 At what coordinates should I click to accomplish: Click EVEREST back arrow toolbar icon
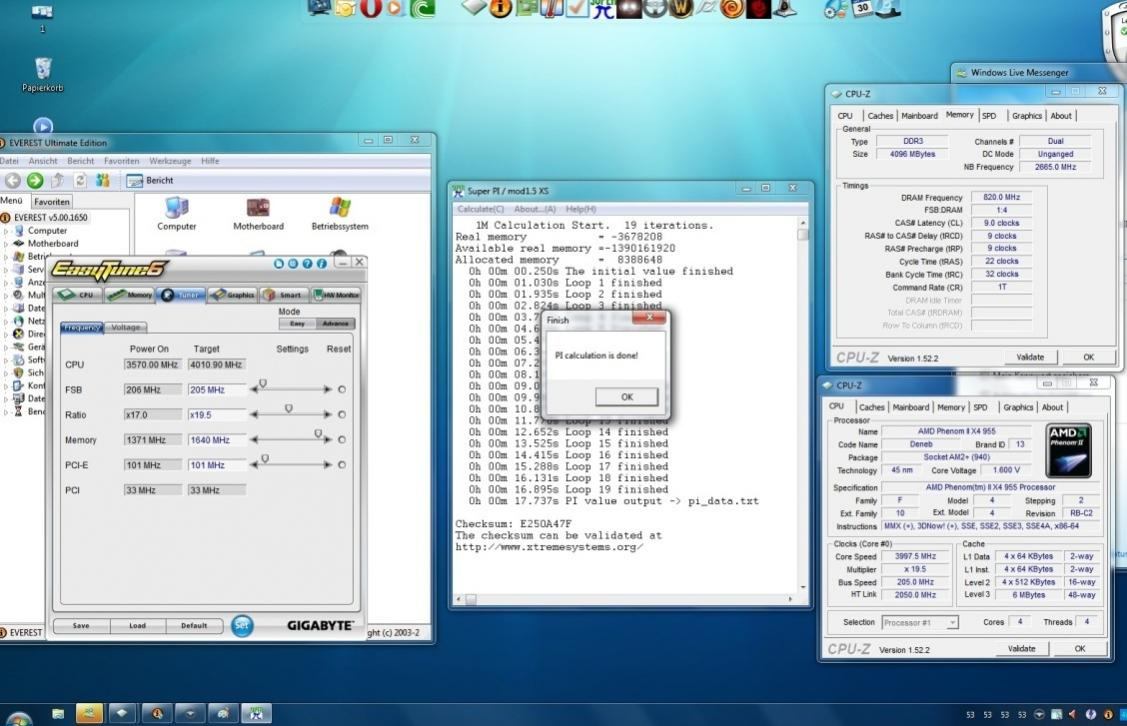(x=13, y=180)
